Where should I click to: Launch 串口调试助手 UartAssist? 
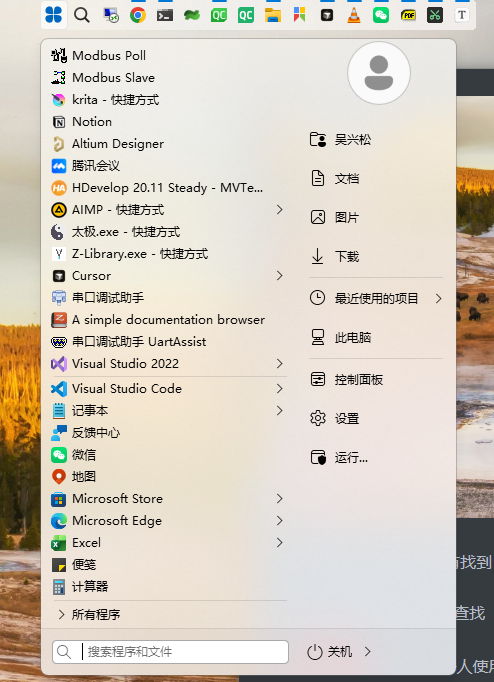click(x=168, y=341)
